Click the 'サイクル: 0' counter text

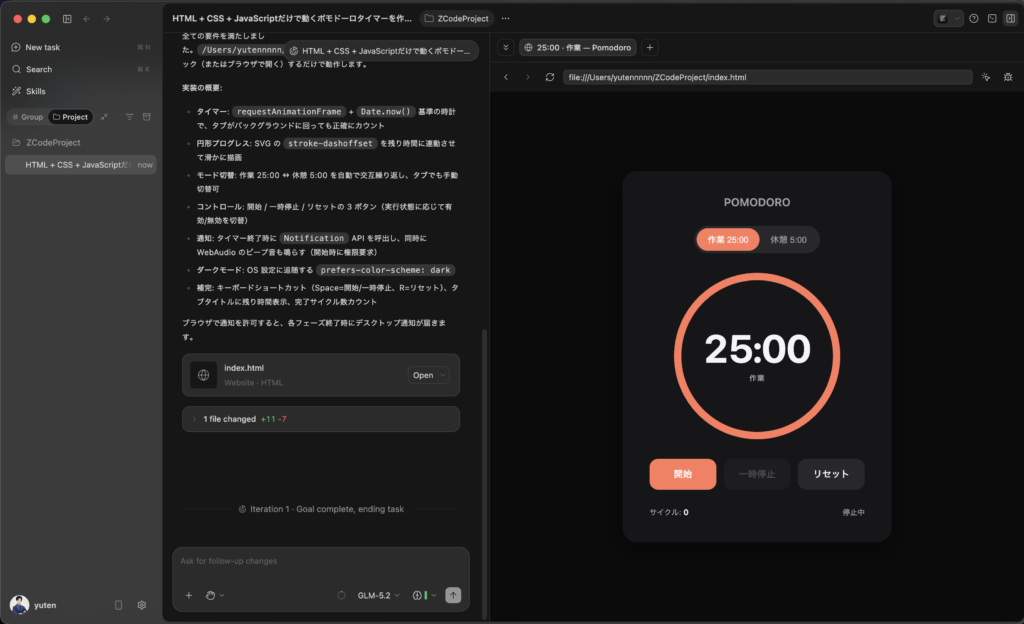[669, 512]
